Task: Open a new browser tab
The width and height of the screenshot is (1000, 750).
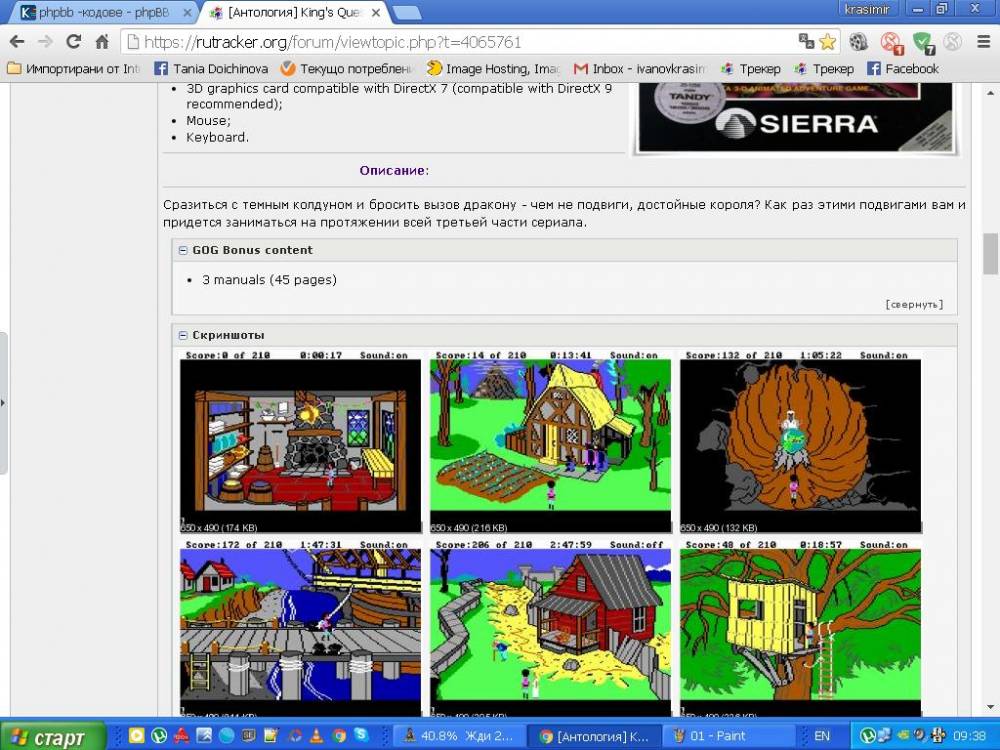Action: point(406,12)
